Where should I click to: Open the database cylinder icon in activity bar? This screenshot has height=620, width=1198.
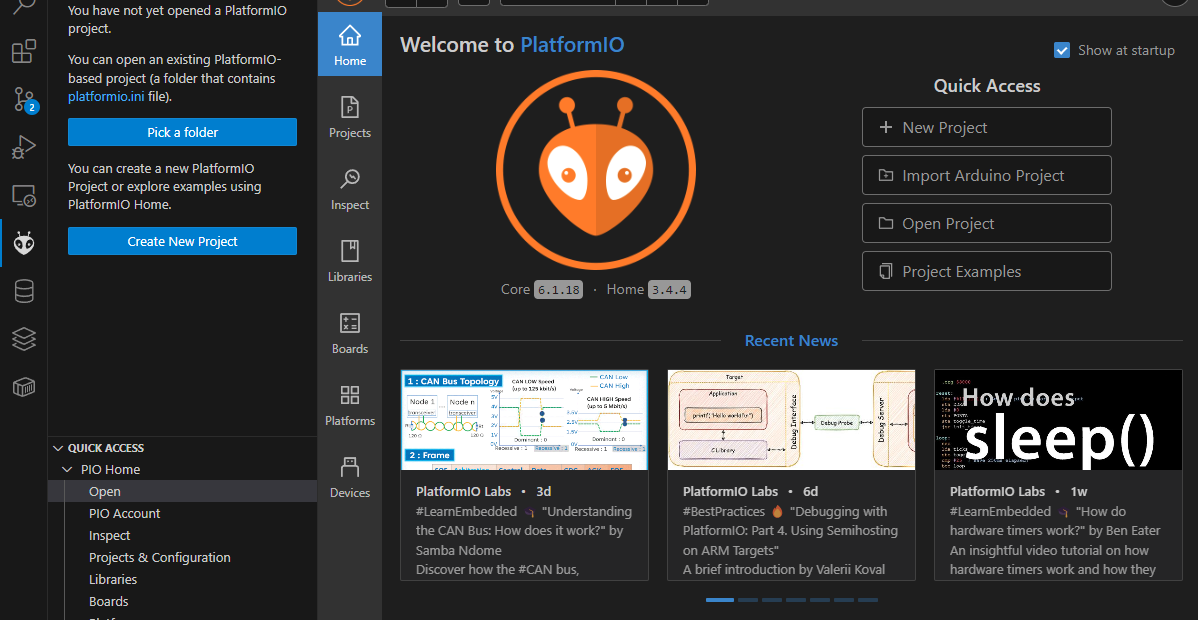tap(24, 291)
